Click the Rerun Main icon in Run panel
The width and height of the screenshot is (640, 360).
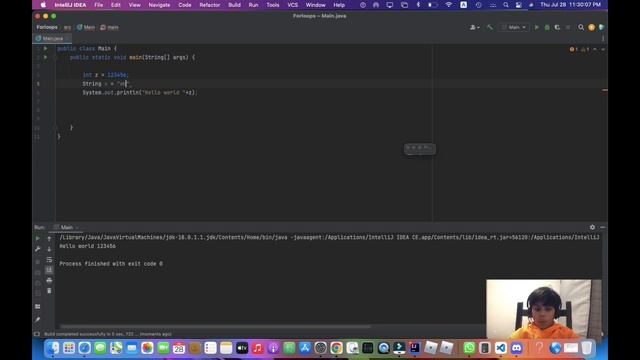coord(38,238)
